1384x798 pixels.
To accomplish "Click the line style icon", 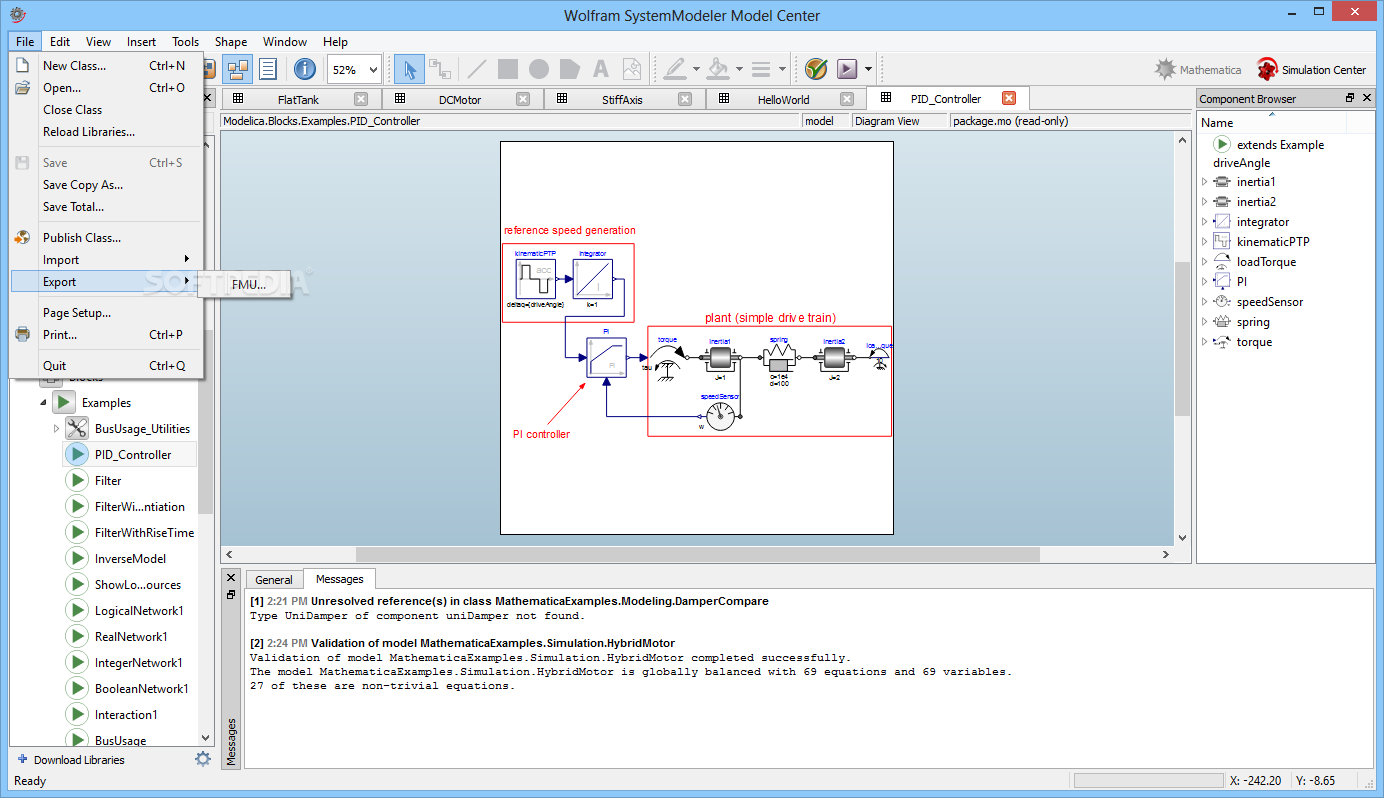I will pyautogui.click(x=761, y=69).
